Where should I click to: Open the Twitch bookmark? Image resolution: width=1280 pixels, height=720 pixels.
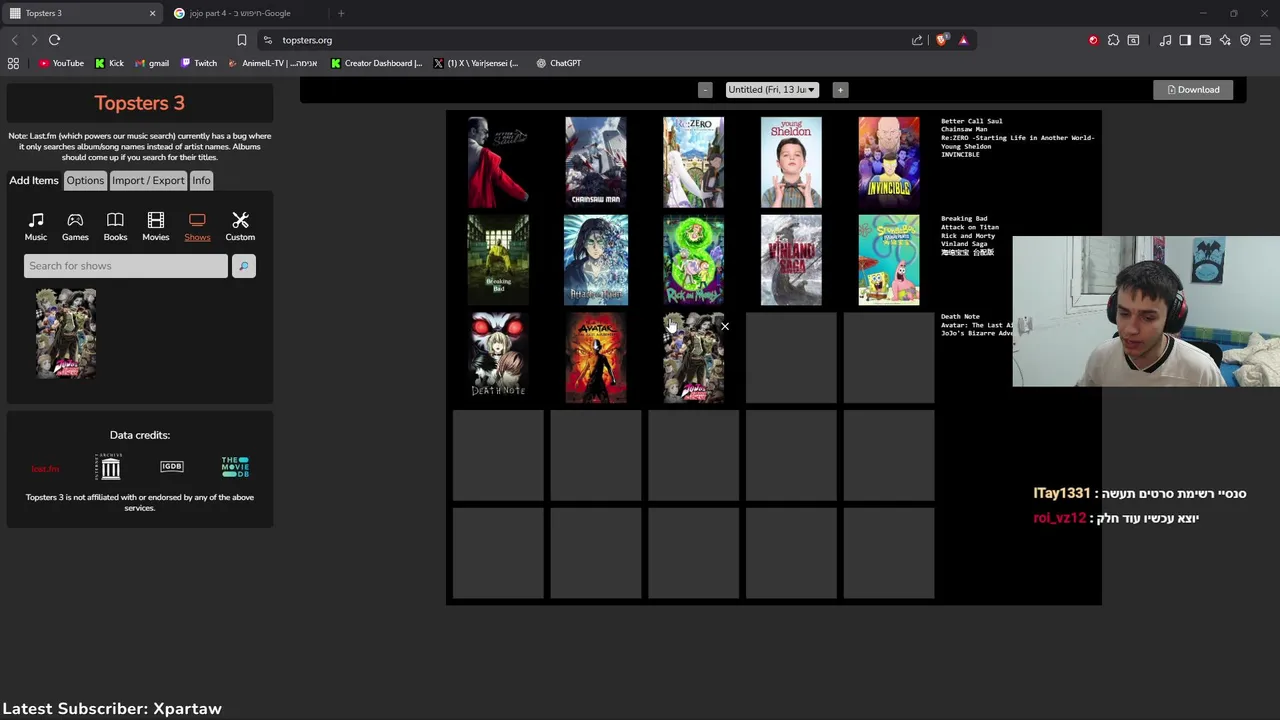click(x=199, y=63)
